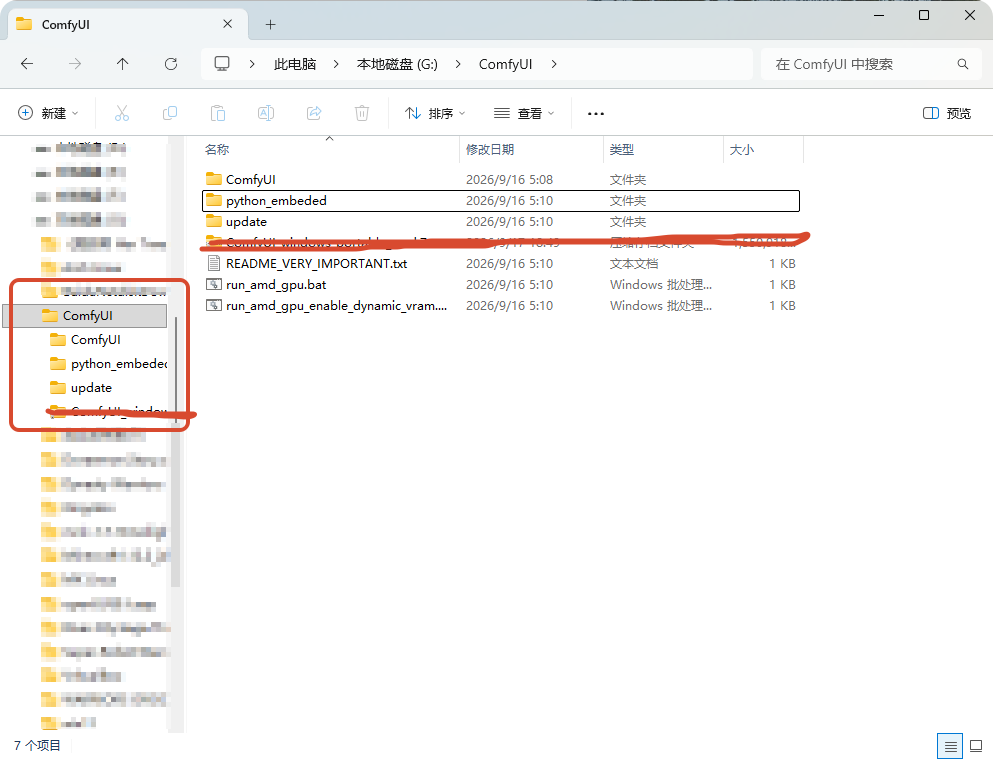Expand chevron after ComfyUI in address bar
This screenshot has height=759, width=993.
553,64
